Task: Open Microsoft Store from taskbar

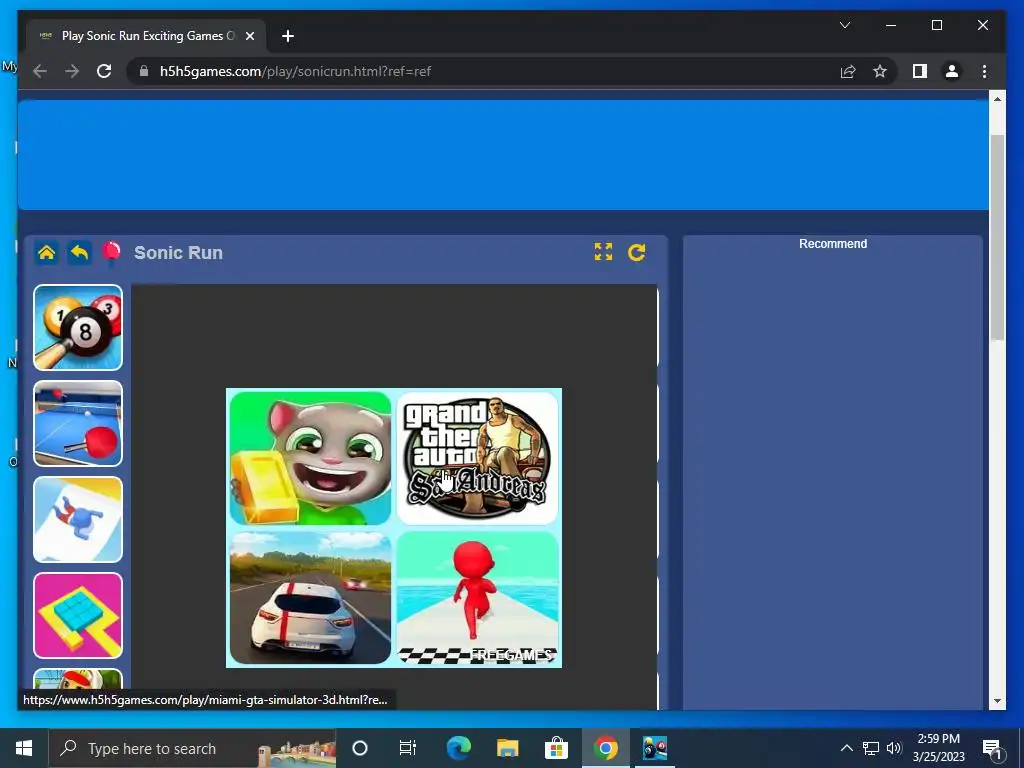Action: pyautogui.click(x=556, y=748)
